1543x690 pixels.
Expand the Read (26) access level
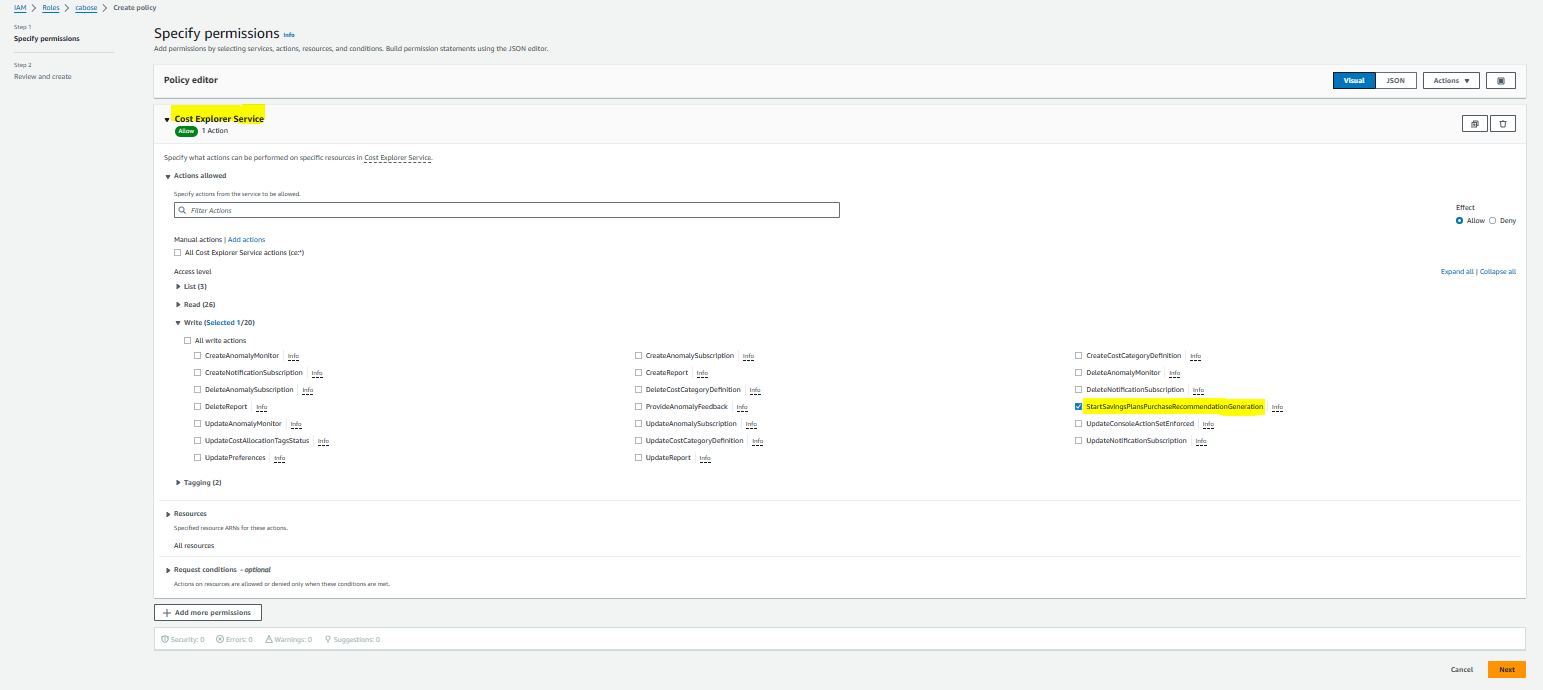tap(178, 304)
